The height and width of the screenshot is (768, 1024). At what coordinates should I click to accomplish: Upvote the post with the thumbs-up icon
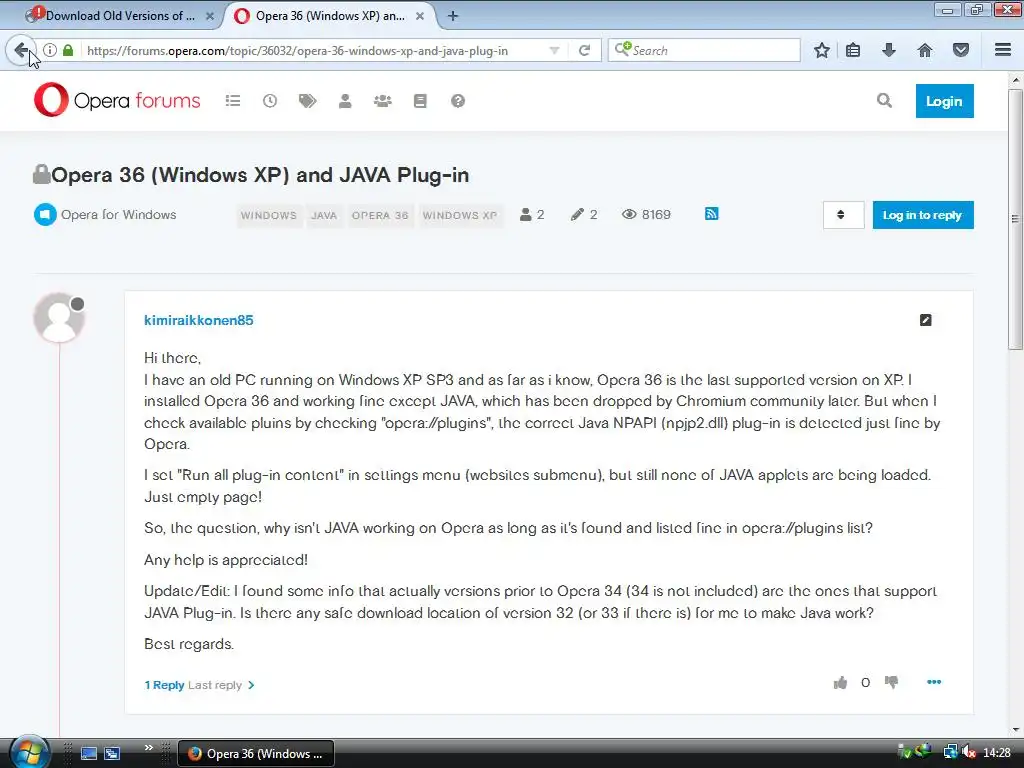[x=840, y=683]
